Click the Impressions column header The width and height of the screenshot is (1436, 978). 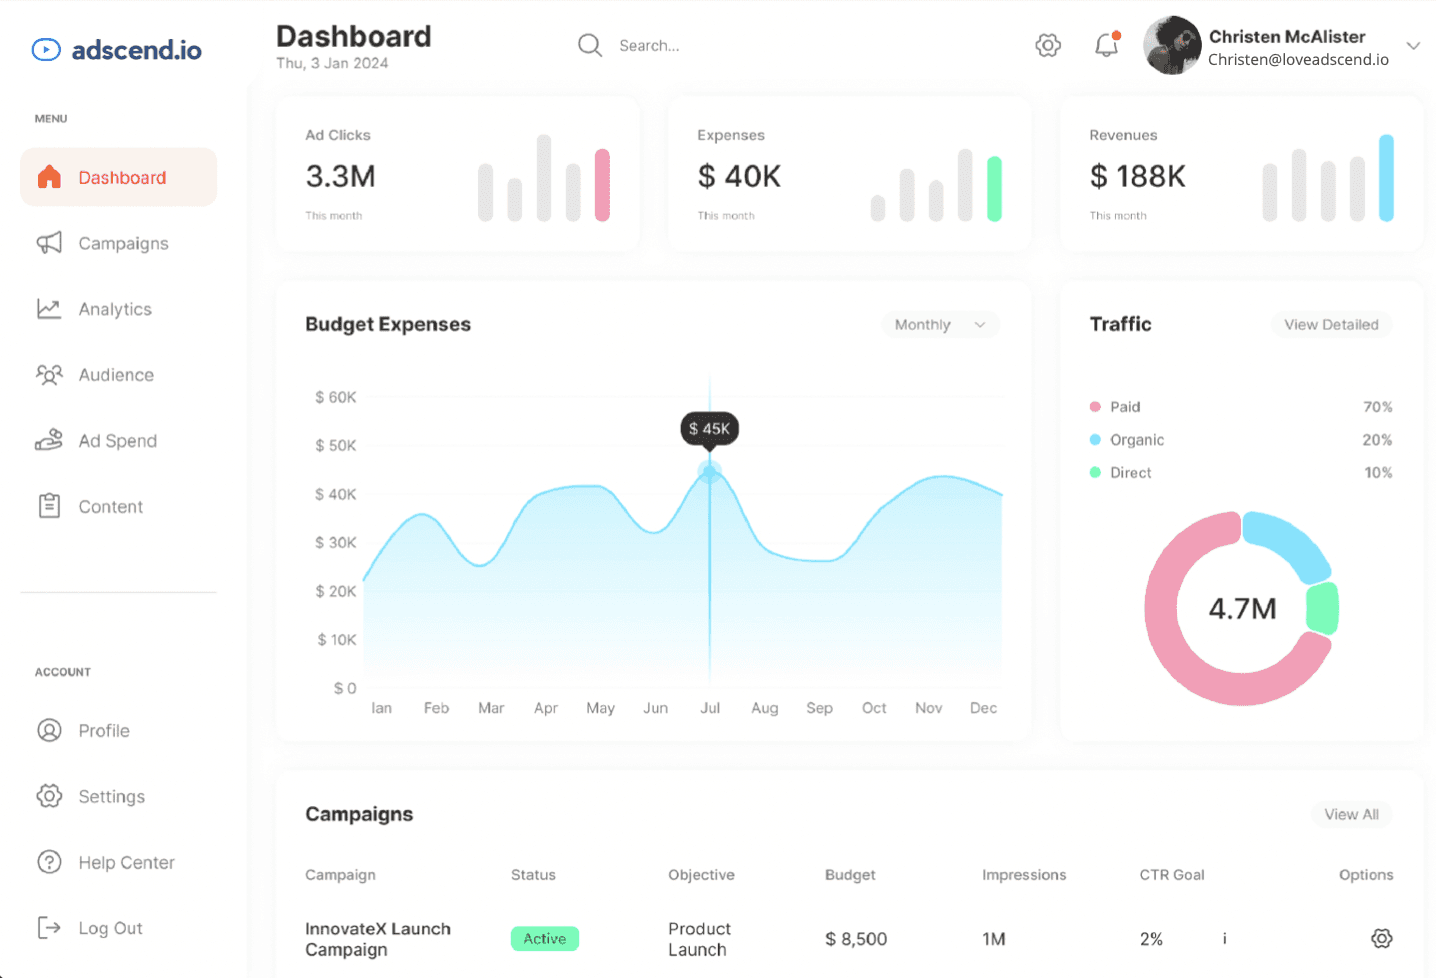point(1024,874)
